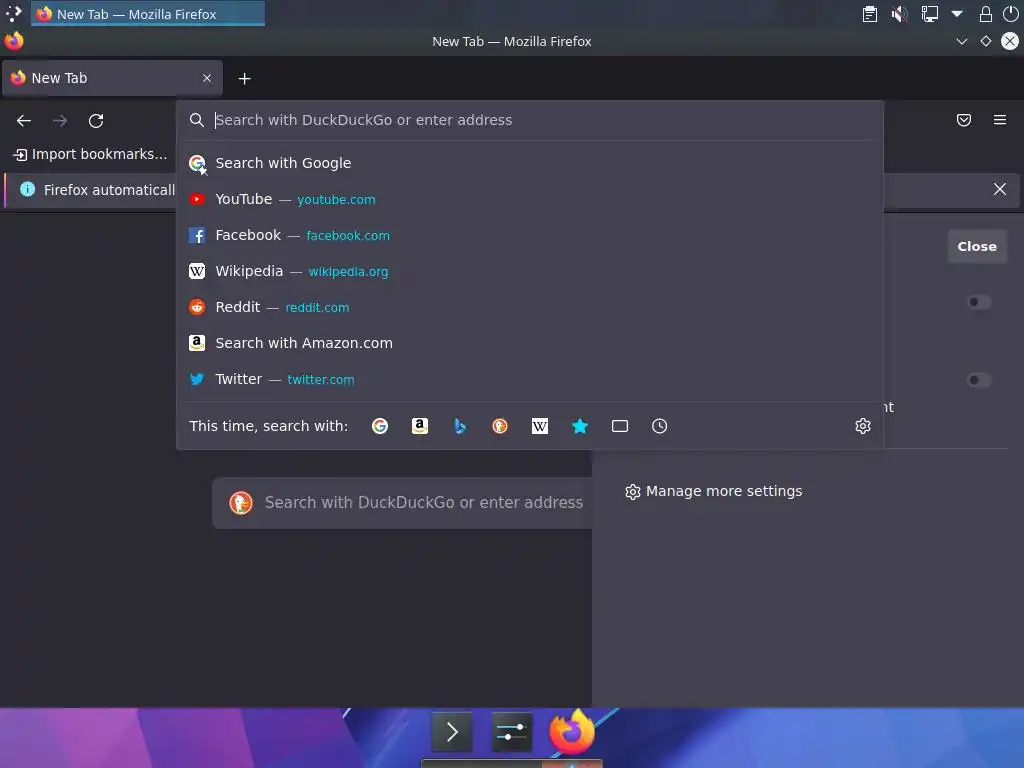Search this time with Wikipedia icon
The height and width of the screenshot is (768, 1024).
pos(540,426)
